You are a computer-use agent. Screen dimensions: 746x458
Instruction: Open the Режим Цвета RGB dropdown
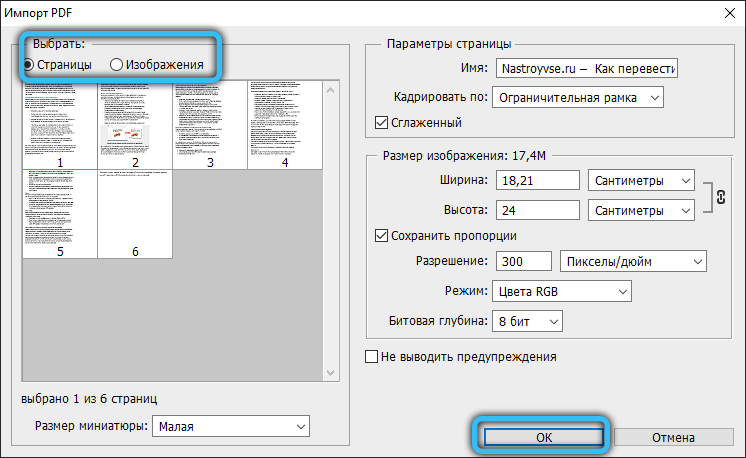point(563,291)
